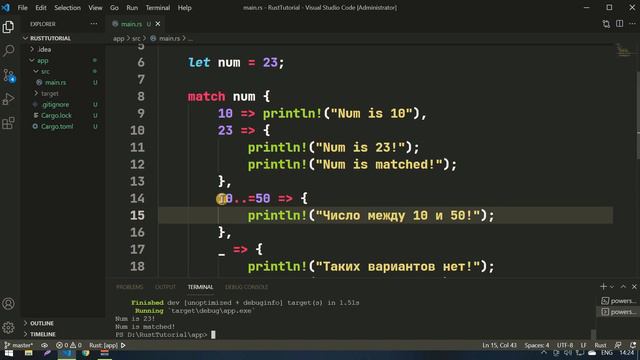The height and width of the screenshot is (360, 640).
Task: Open the feedback icon in status bar
Action: point(618,345)
